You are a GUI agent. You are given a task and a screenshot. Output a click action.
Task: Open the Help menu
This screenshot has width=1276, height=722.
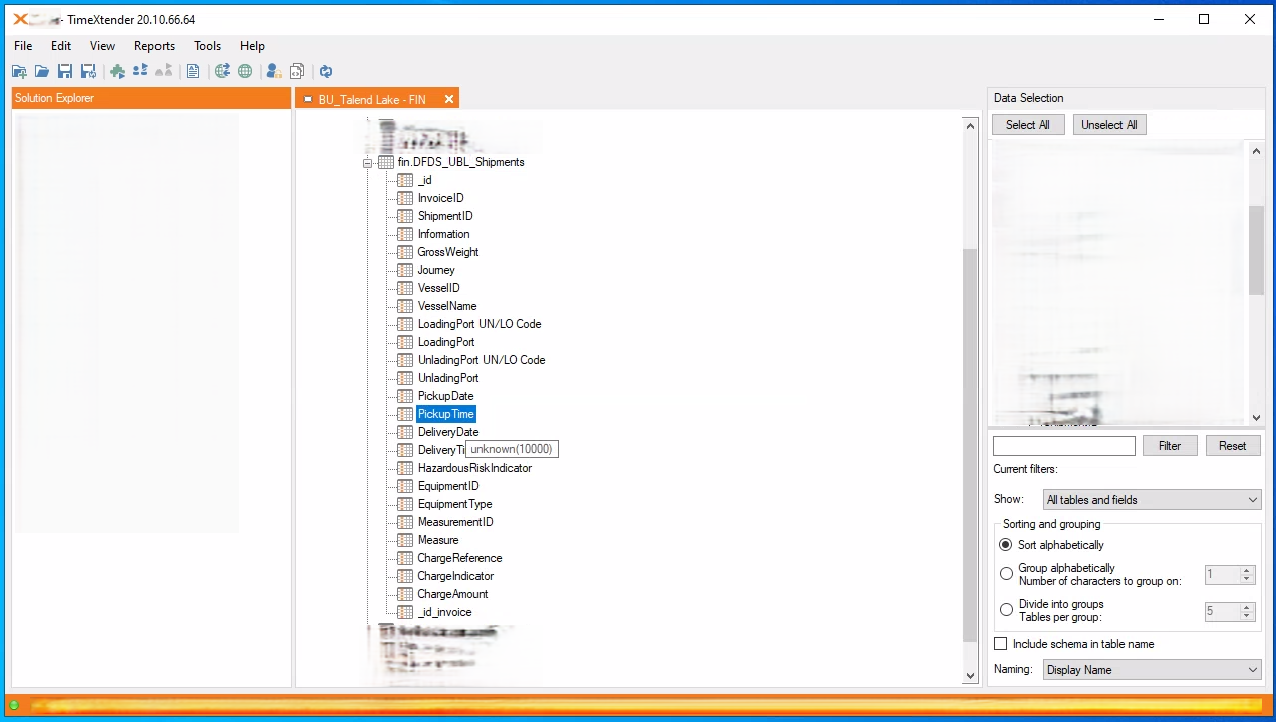point(252,46)
